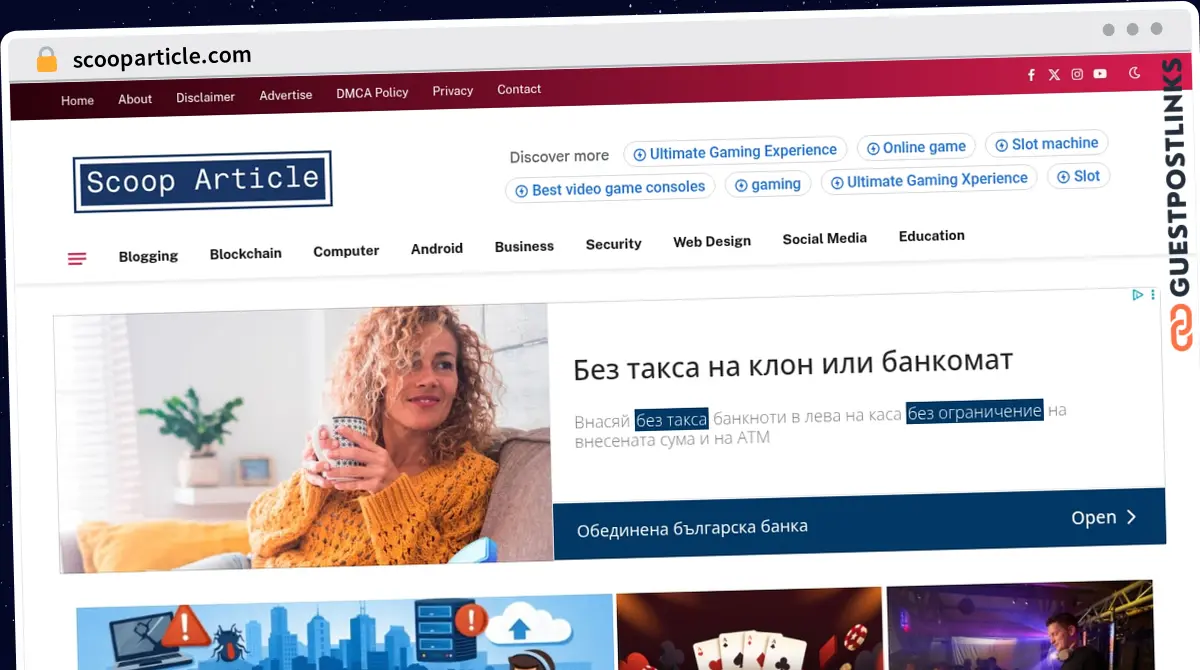
Task: Open the playing cards article thumbnail
Action: click(x=750, y=629)
